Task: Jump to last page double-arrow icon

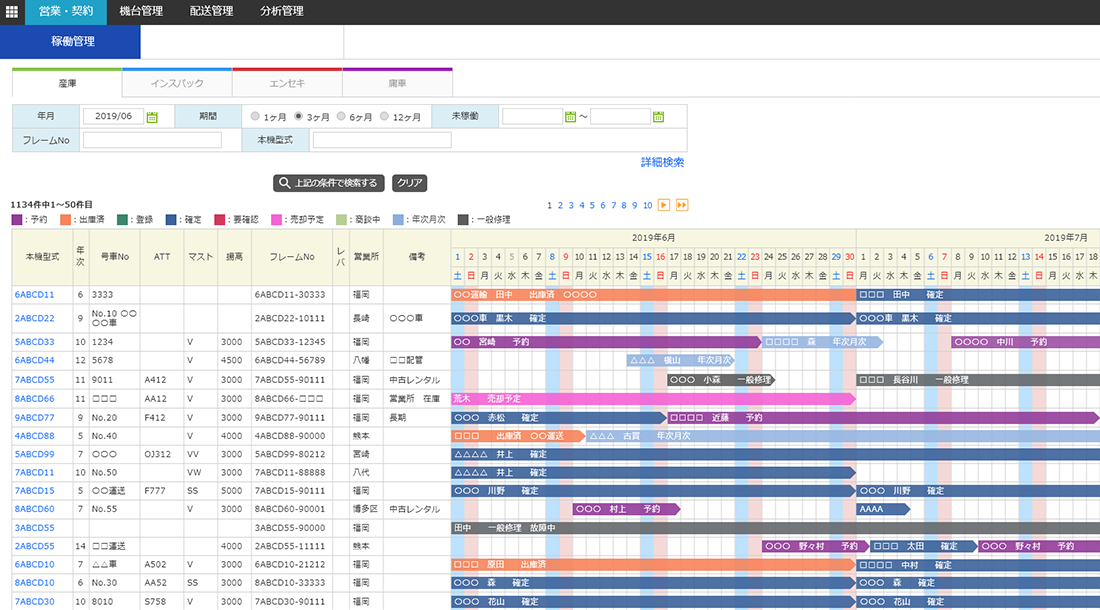Action: click(x=682, y=205)
